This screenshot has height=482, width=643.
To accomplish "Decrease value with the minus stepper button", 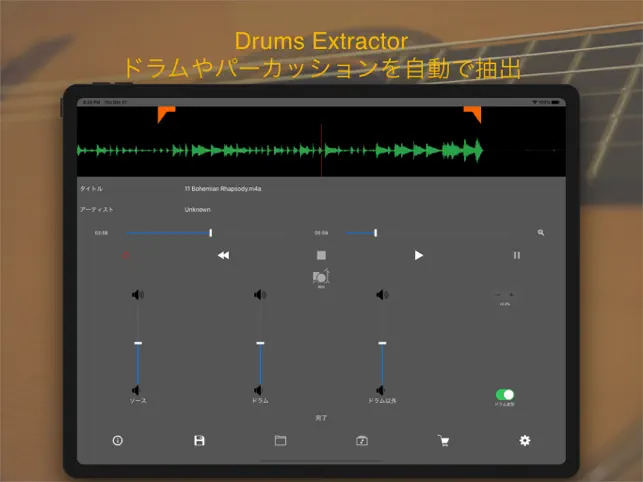I will pyautogui.click(x=498, y=295).
